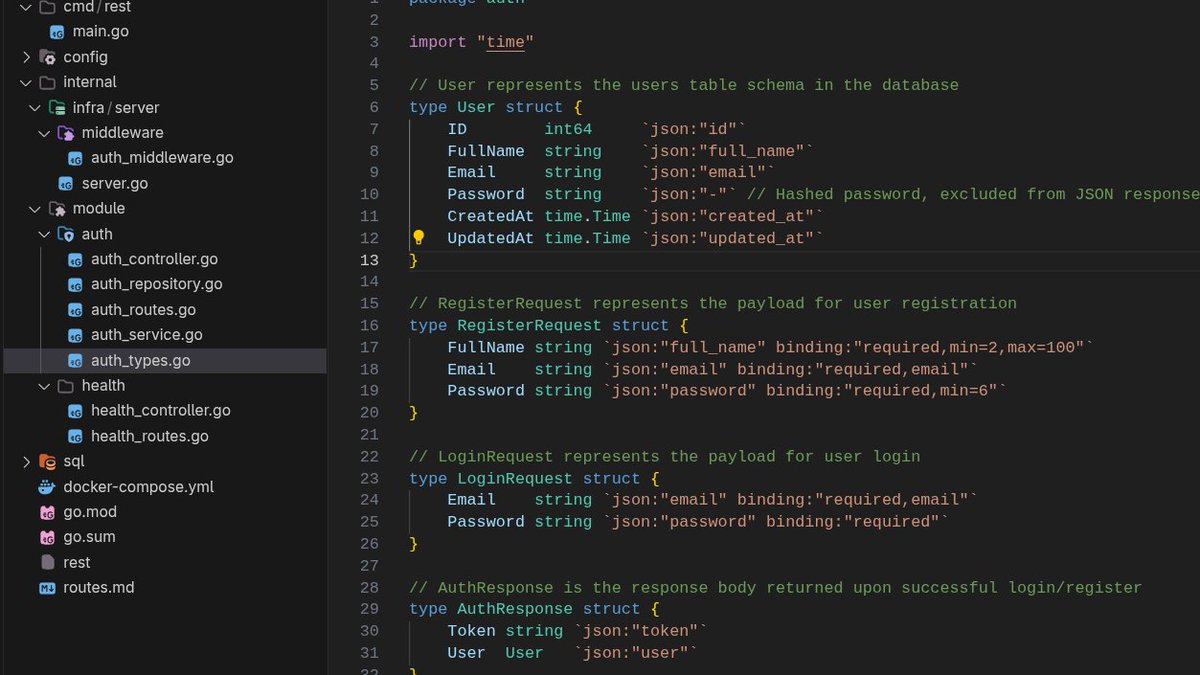This screenshot has height=675, width=1200.
Task: Click the Go icon beside auth_routes.go
Action: (75, 310)
